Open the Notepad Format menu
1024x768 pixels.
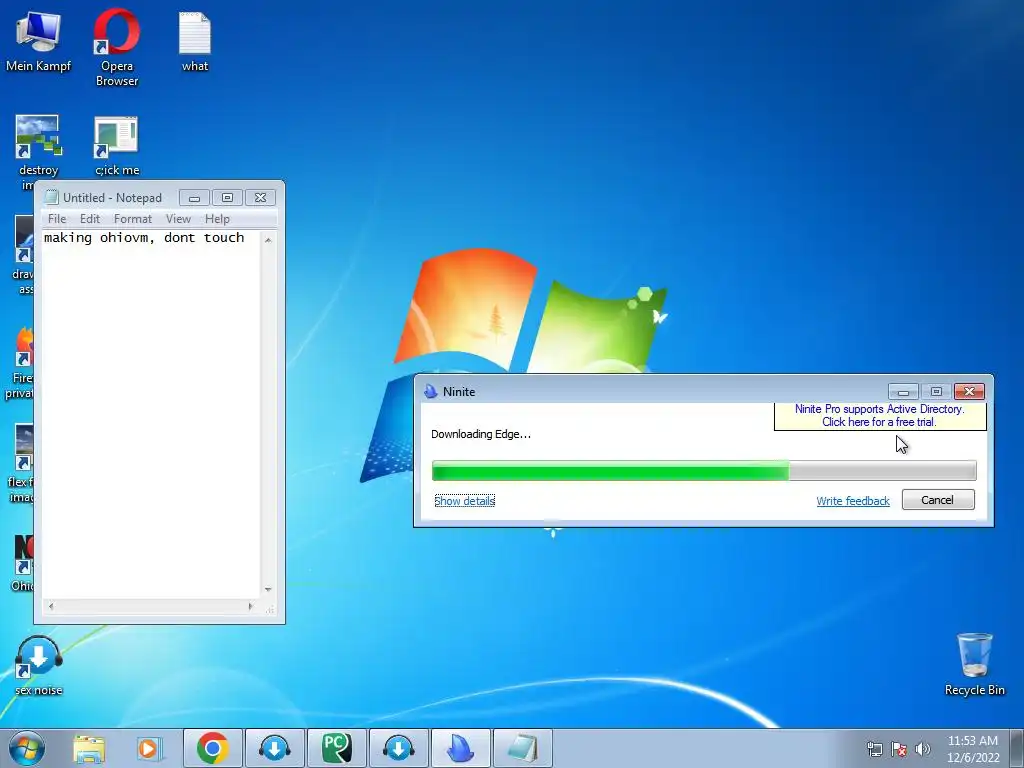click(133, 219)
